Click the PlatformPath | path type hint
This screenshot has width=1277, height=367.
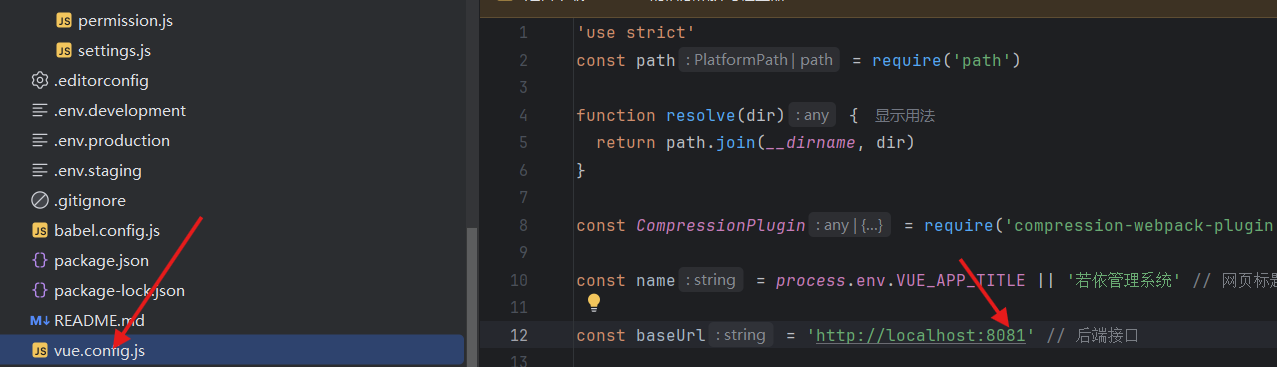point(759,60)
